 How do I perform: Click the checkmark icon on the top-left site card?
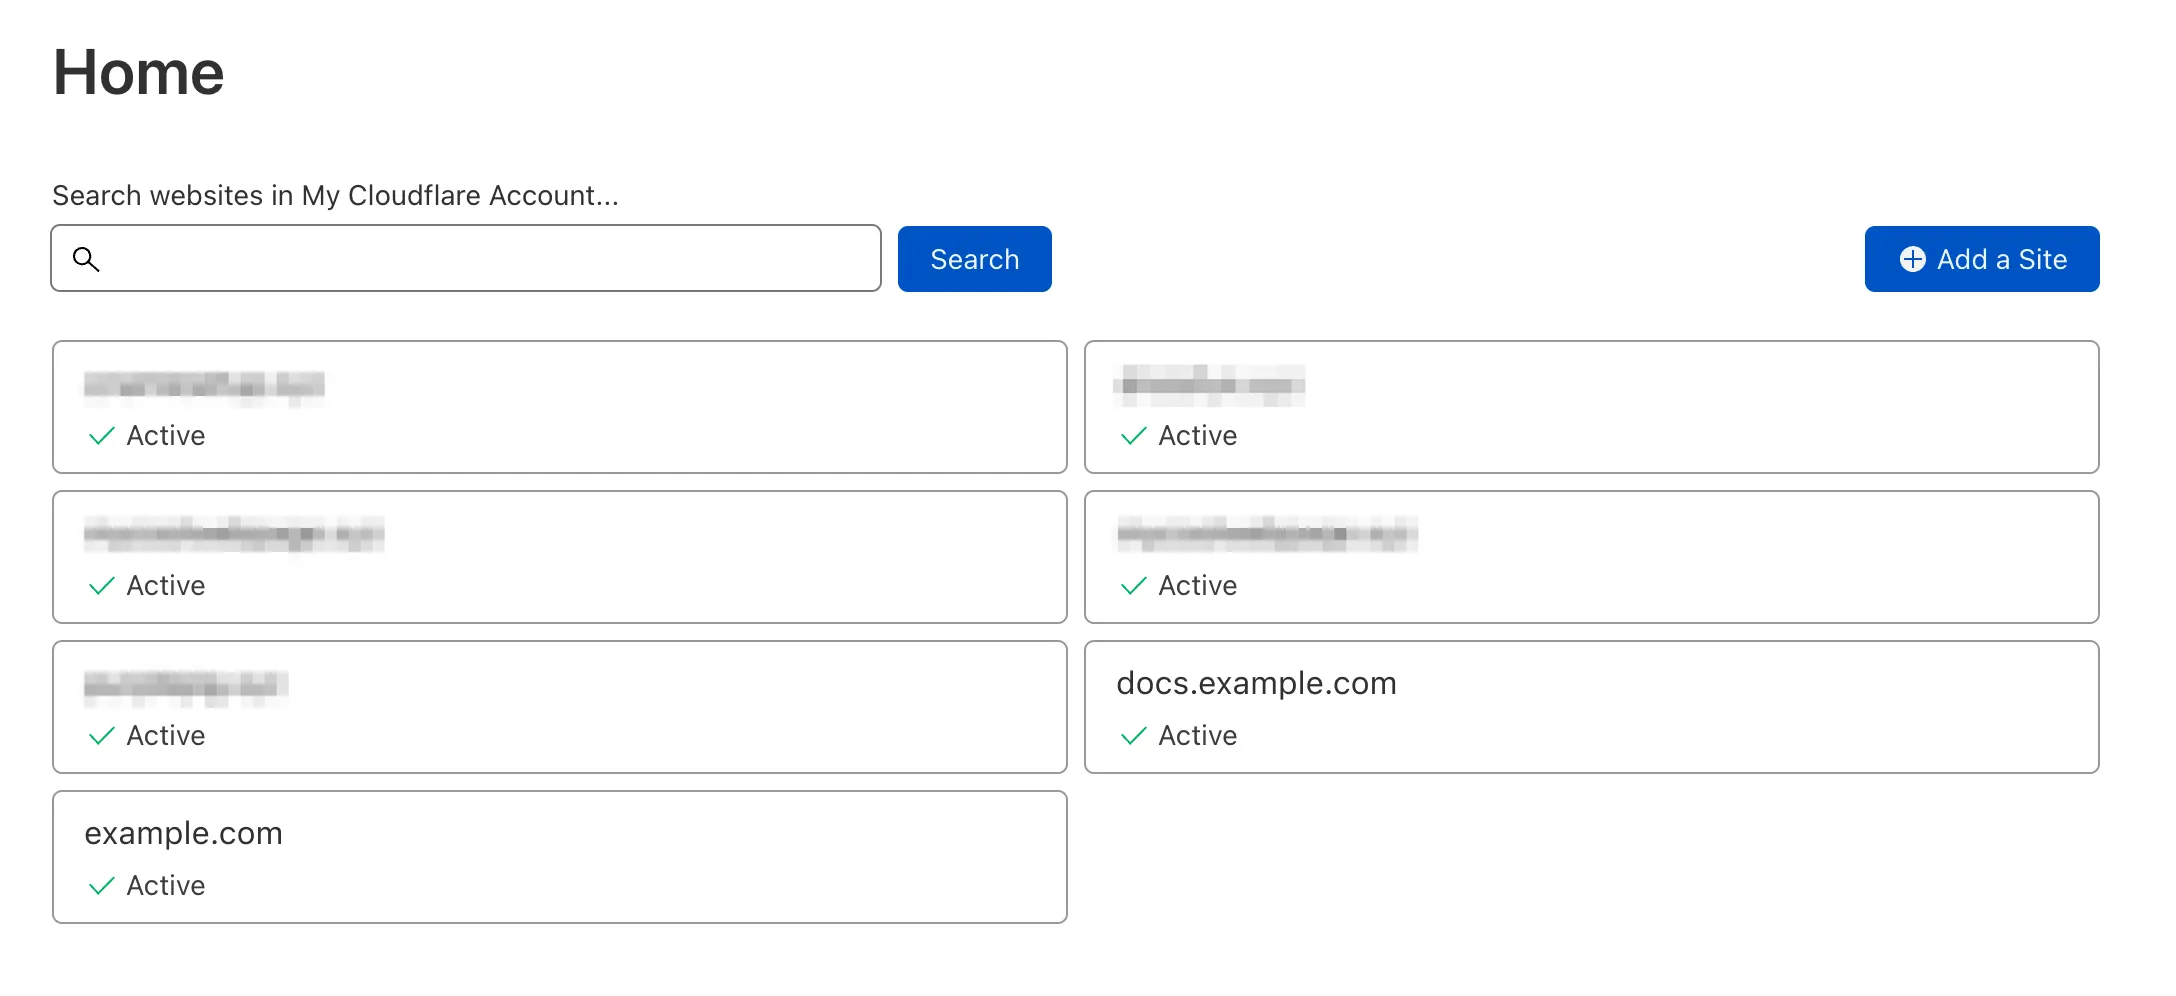click(100, 436)
